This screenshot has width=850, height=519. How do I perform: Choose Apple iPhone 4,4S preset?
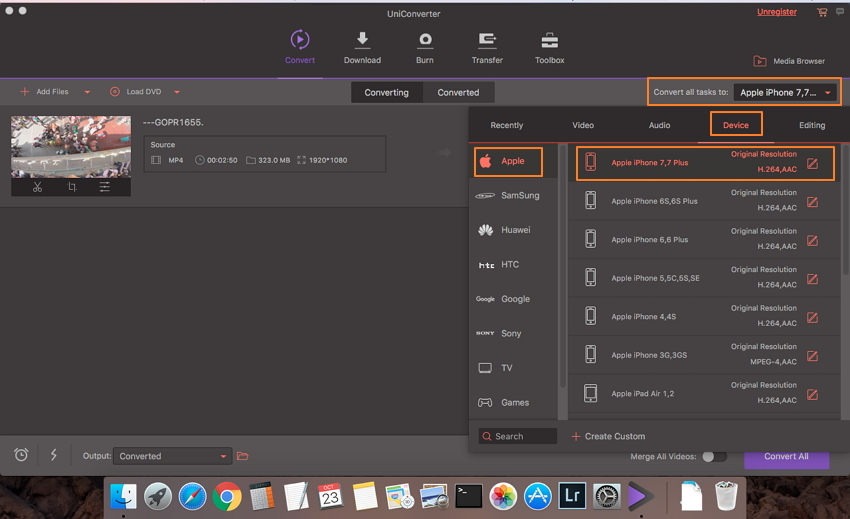coord(705,317)
